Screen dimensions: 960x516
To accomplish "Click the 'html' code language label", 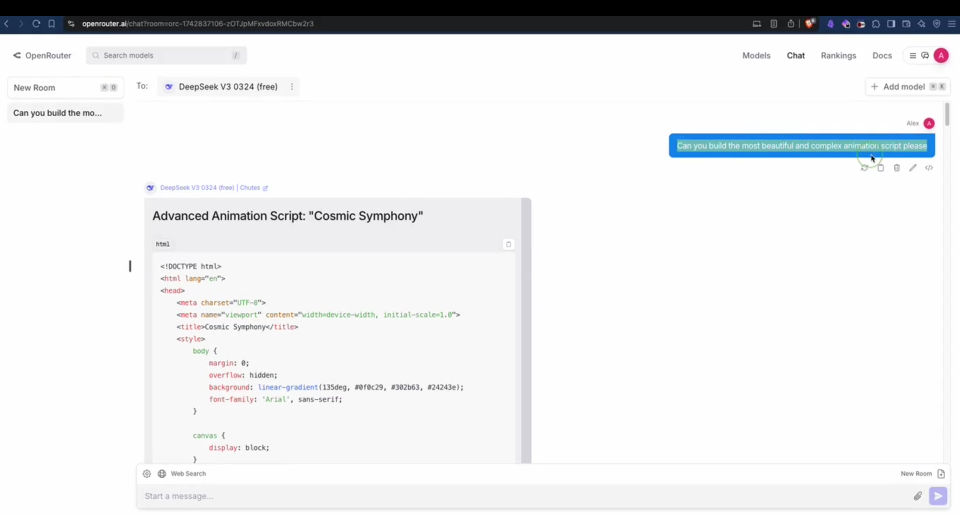I will (x=162, y=244).
